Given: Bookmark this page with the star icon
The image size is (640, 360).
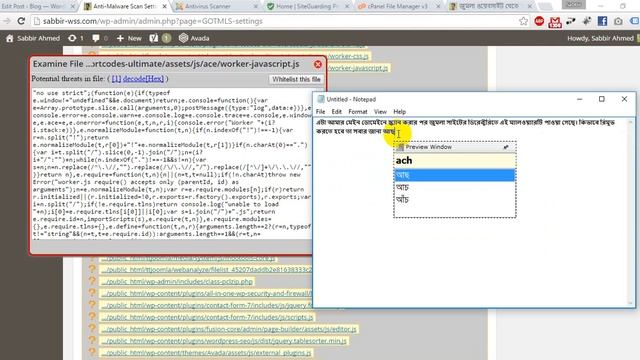Looking at the screenshot, I should pyautogui.click(x=523, y=21).
